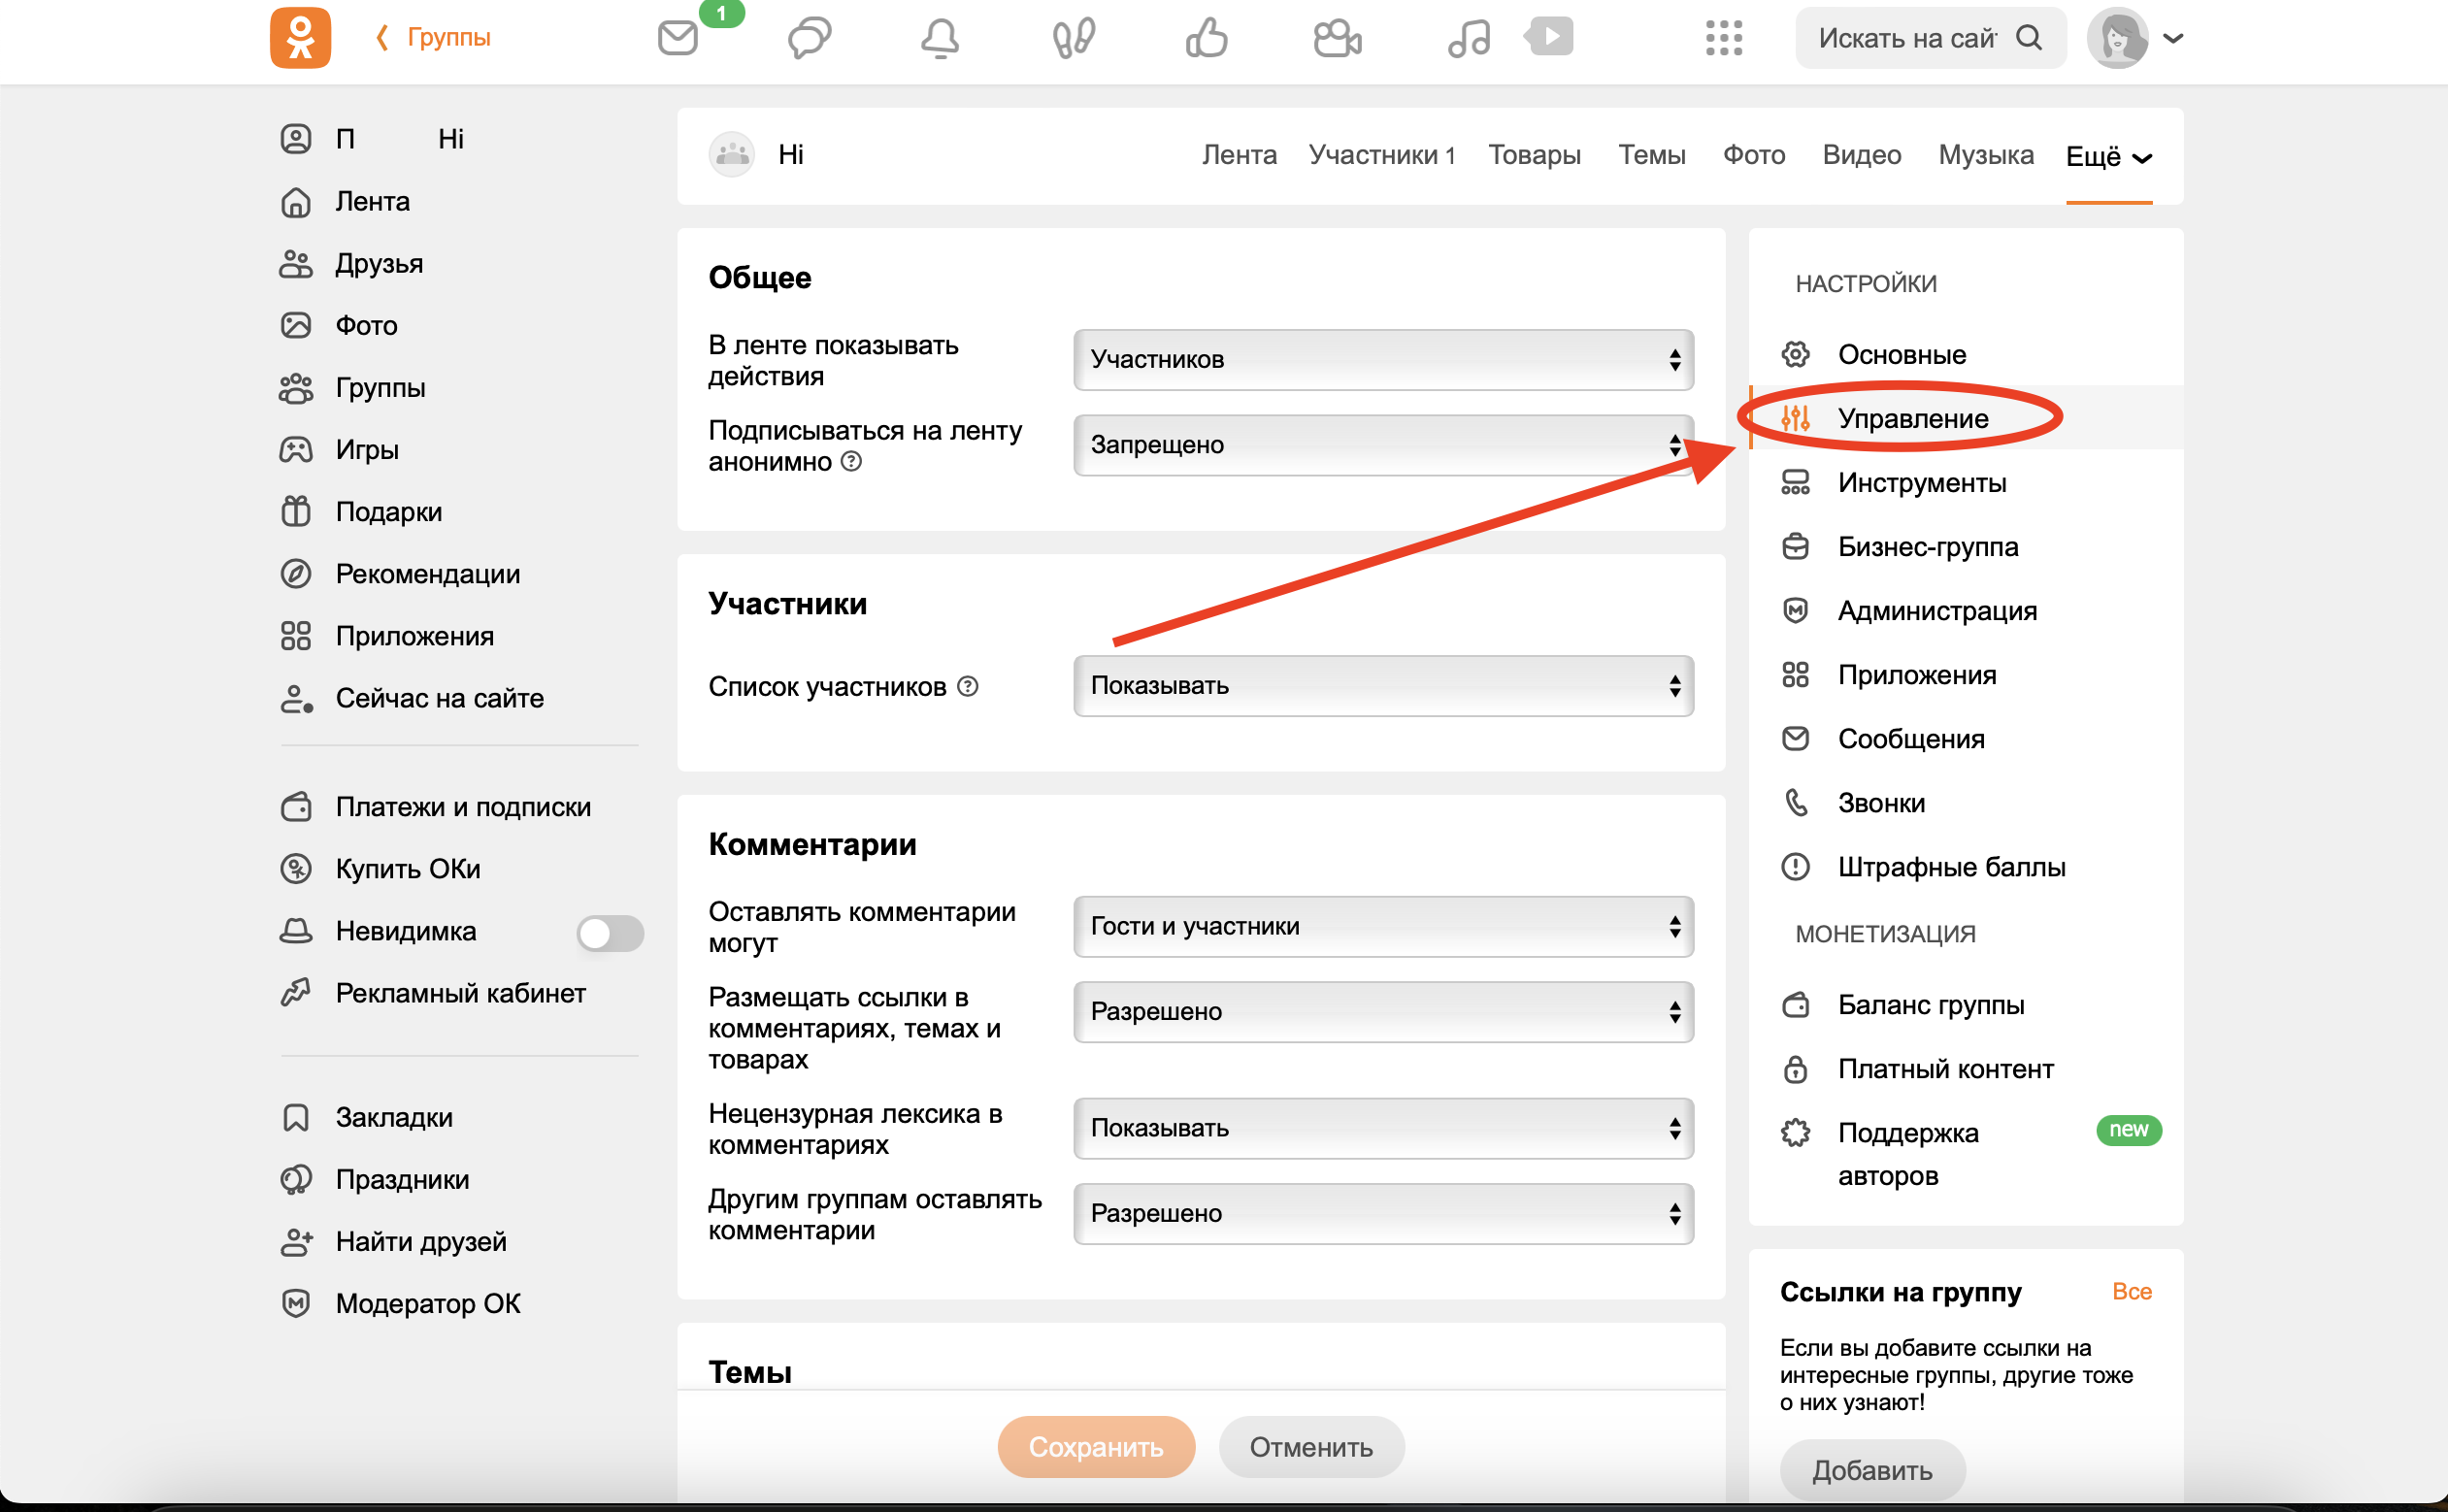The height and width of the screenshot is (1512, 2448).
Task: Open discussions chat bubble icon
Action: pyautogui.click(x=809, y=38)
